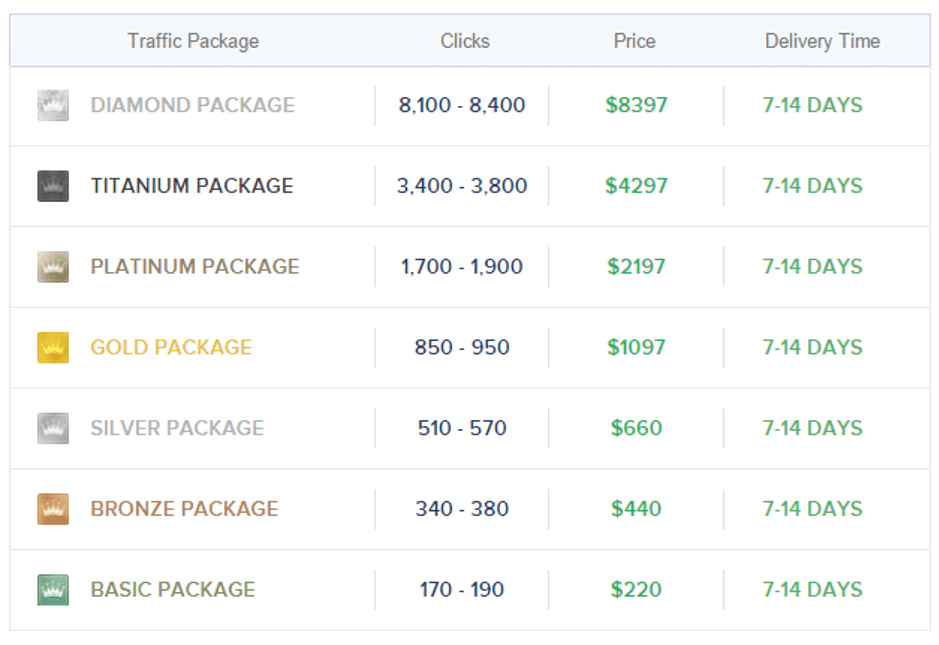This screenshot has height=645, width=939.
Task: Click the yellow Gold Package crown icon
Action: tap(53, 348)
